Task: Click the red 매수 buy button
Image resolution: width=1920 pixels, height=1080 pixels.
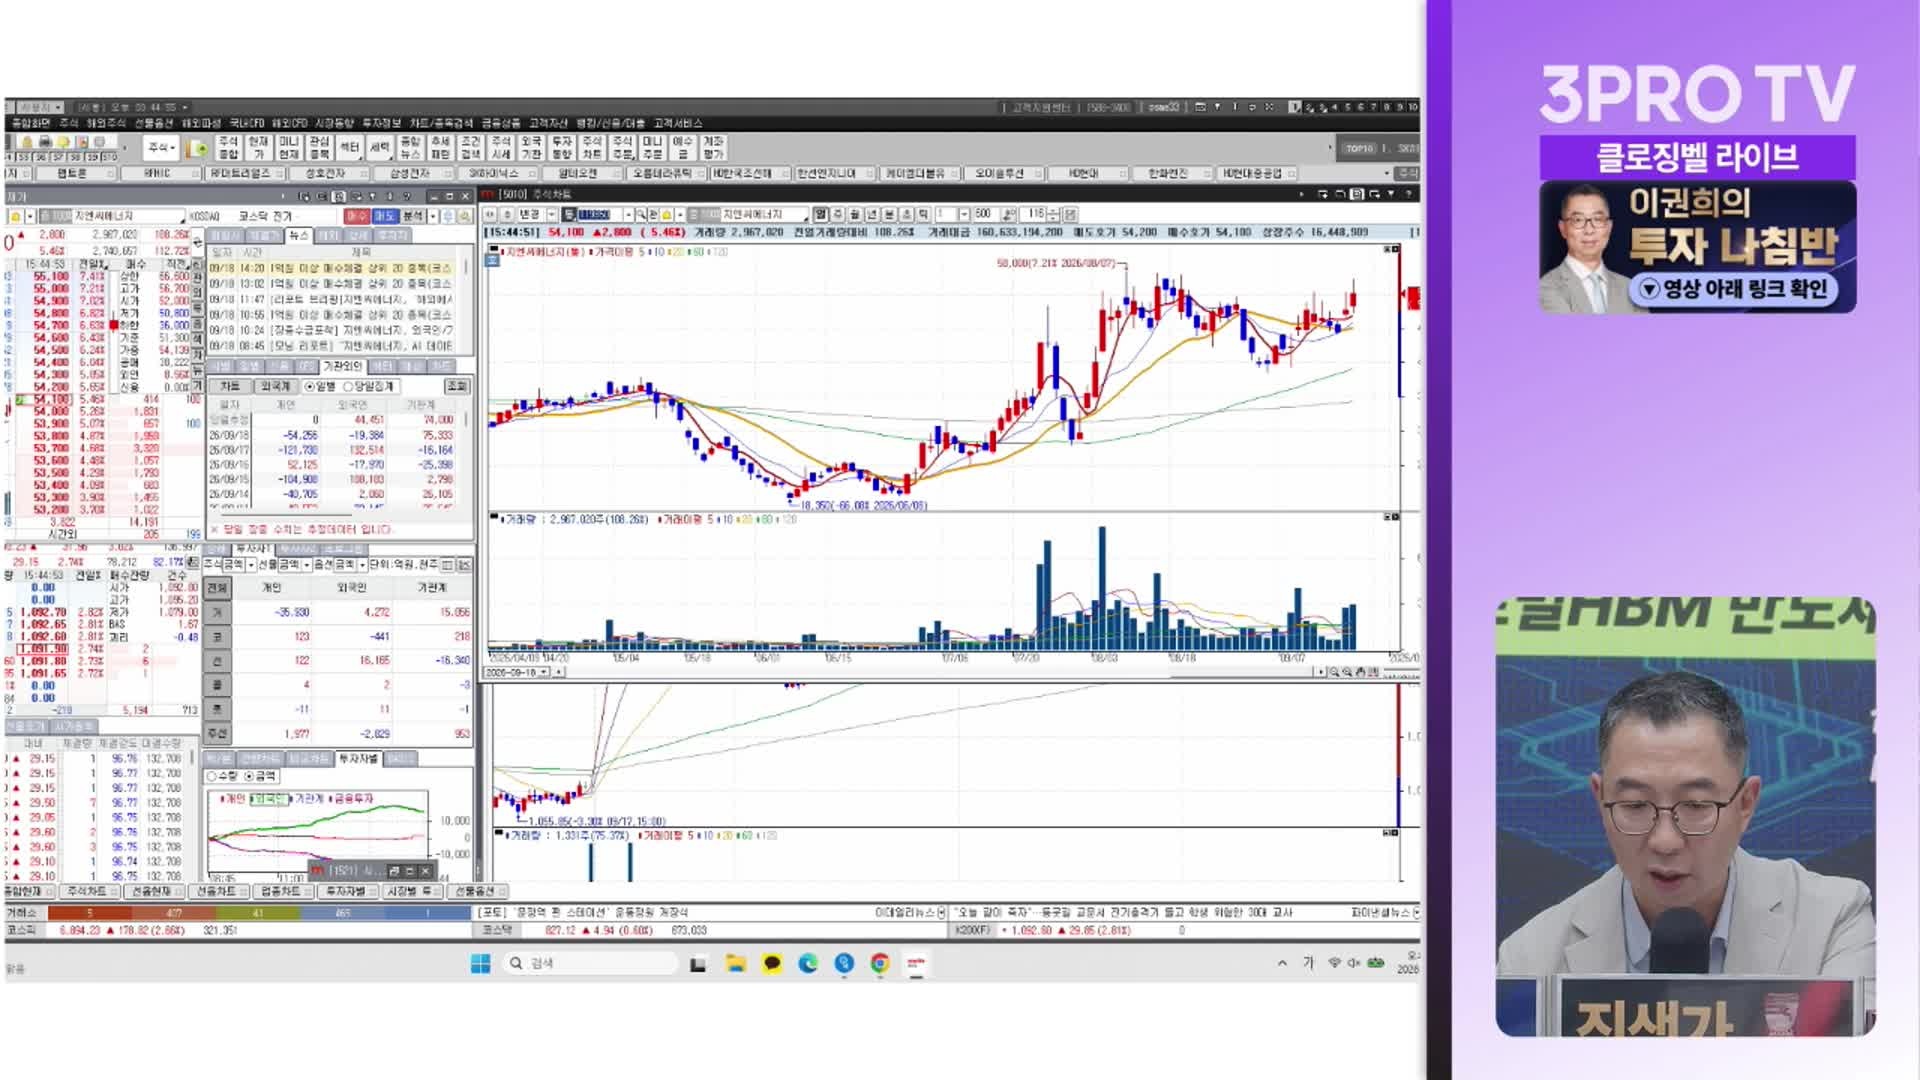Action: [356, 216]
